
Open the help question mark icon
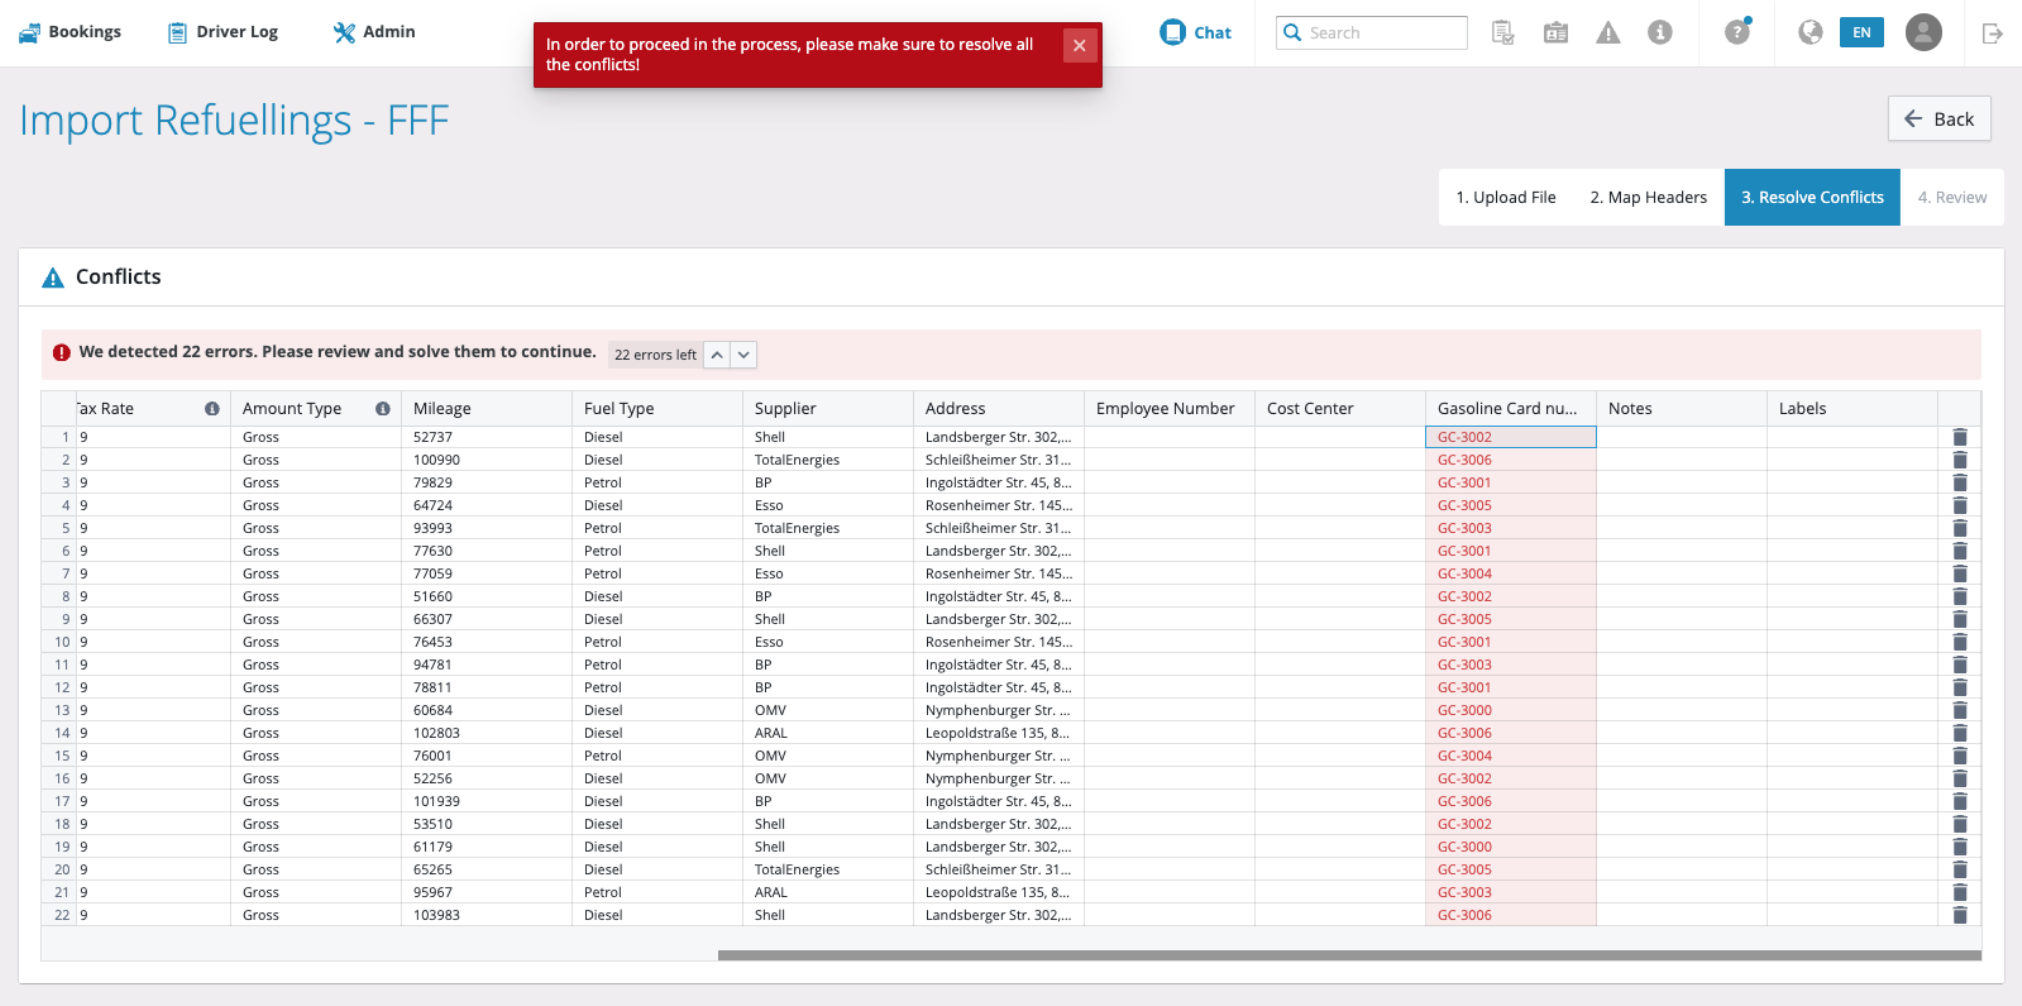(1738, 32)
